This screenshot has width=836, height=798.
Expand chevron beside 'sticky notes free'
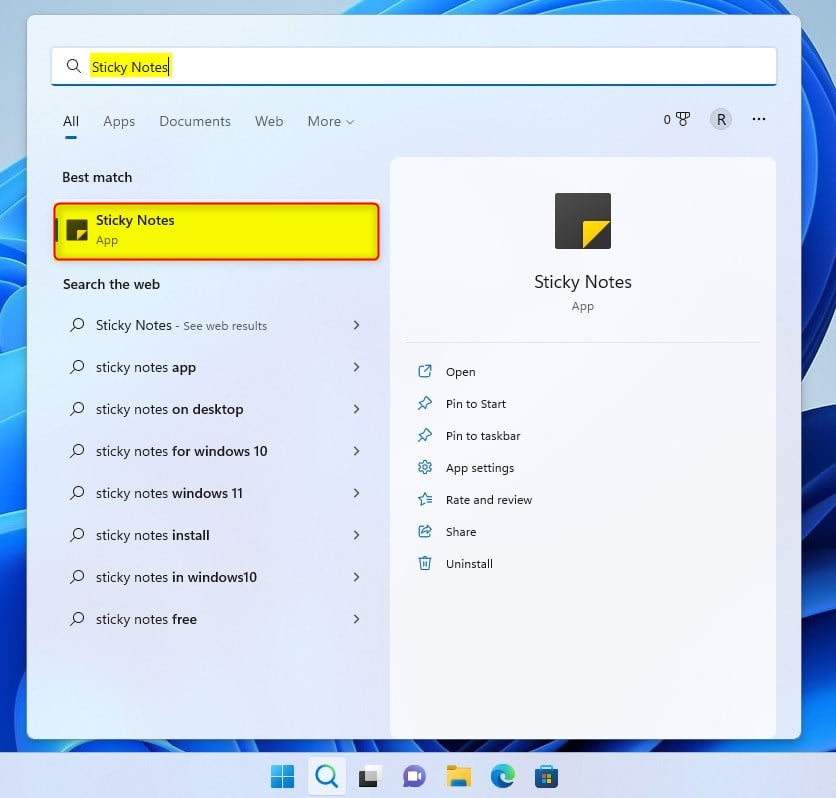click(x=357, y=619)
